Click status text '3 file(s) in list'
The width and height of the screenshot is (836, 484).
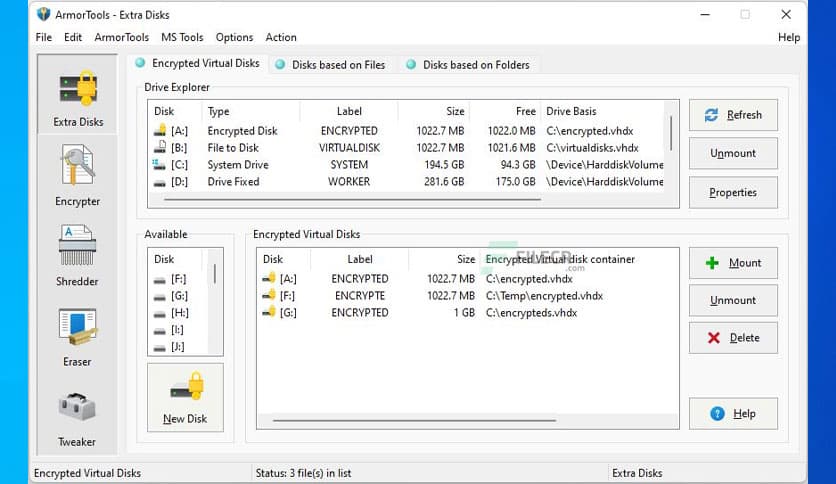click(318, 473)
